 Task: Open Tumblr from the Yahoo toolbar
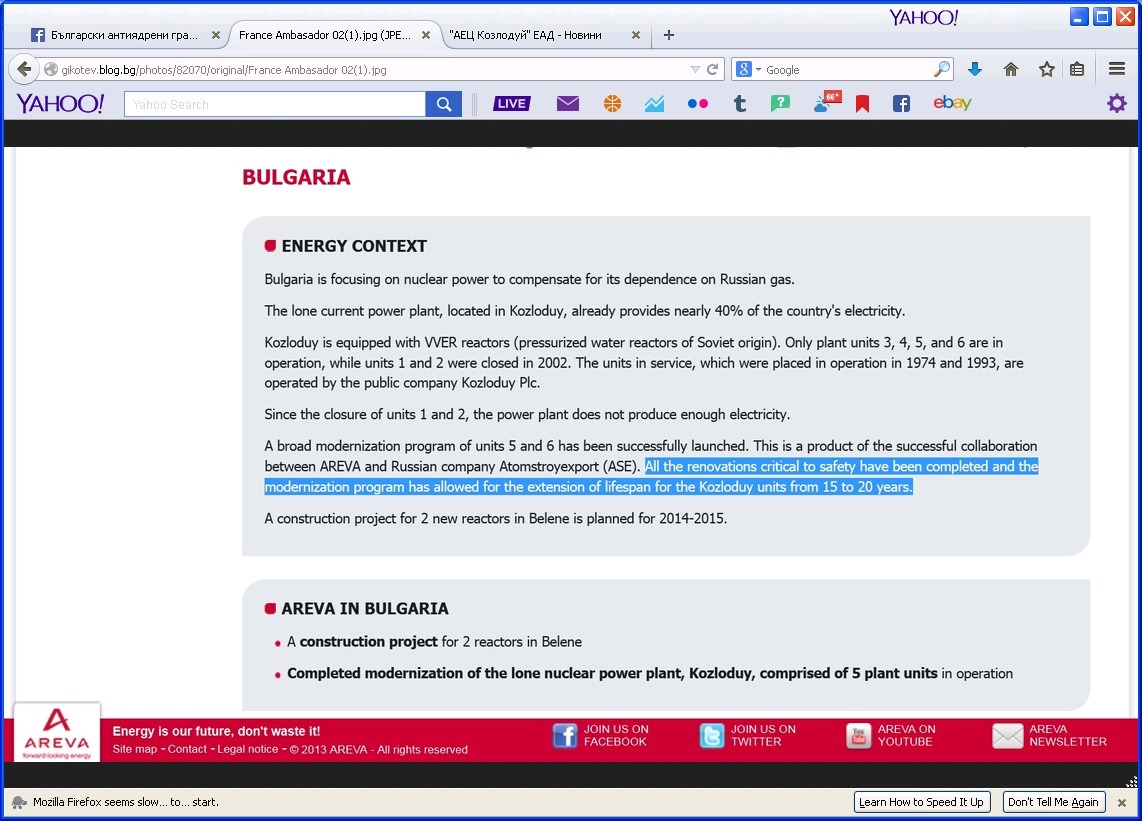coord(740,104)
